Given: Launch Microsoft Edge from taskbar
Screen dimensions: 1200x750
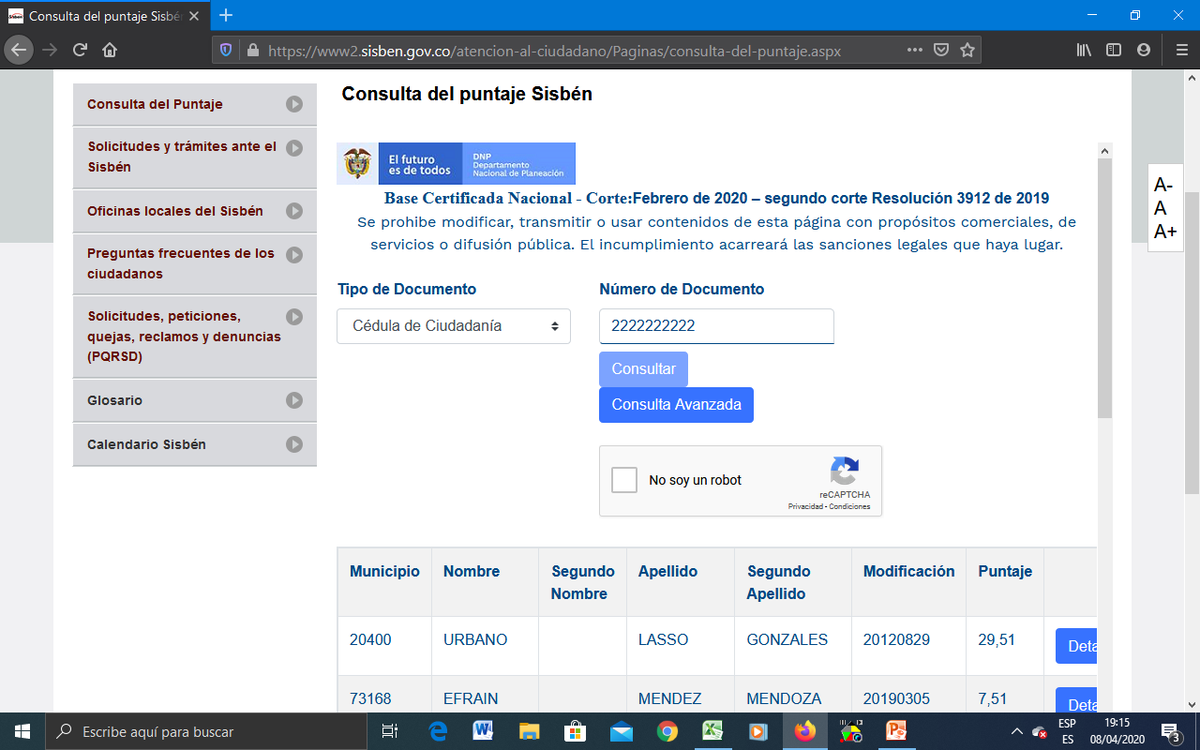Looking at the screenshot, I should (x=437, y=732).
